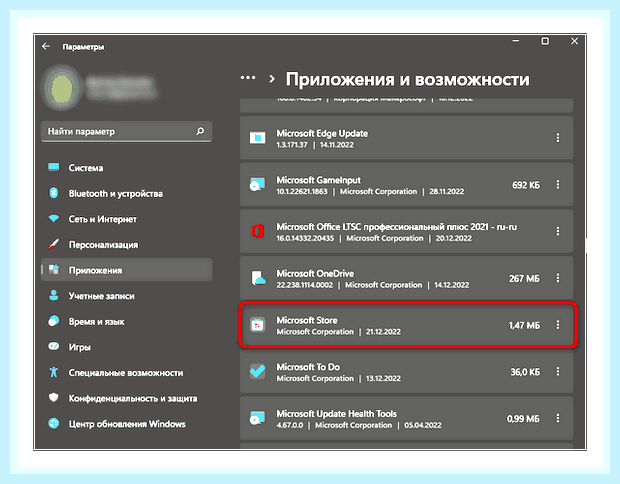Click the Microsoft Edge Update app icon

[257, 138]
